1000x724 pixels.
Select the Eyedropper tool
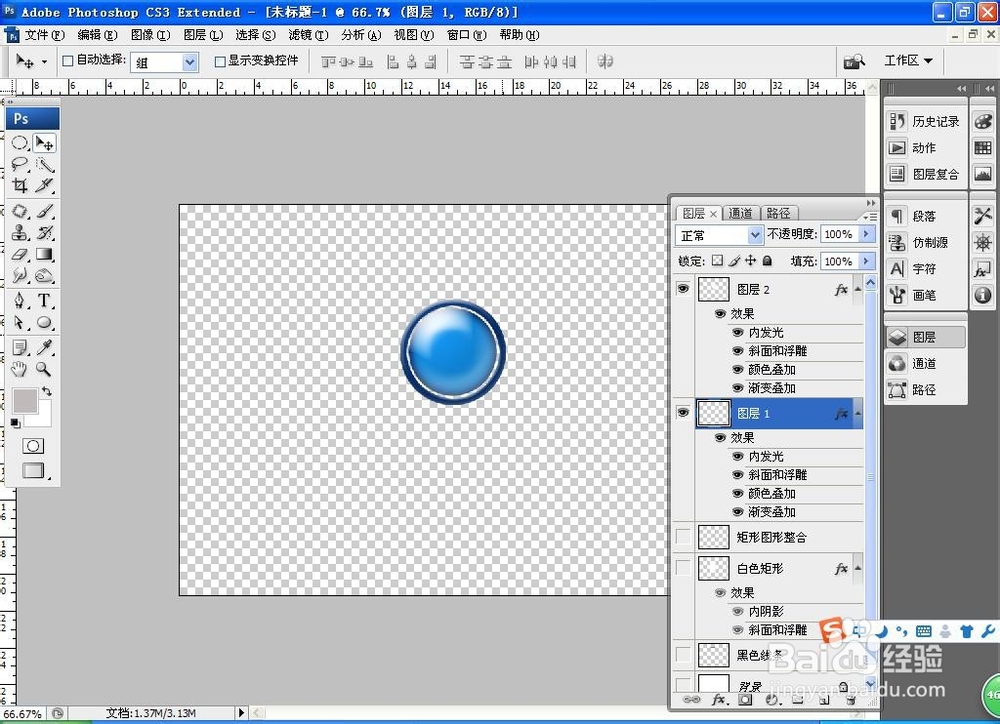44,347
